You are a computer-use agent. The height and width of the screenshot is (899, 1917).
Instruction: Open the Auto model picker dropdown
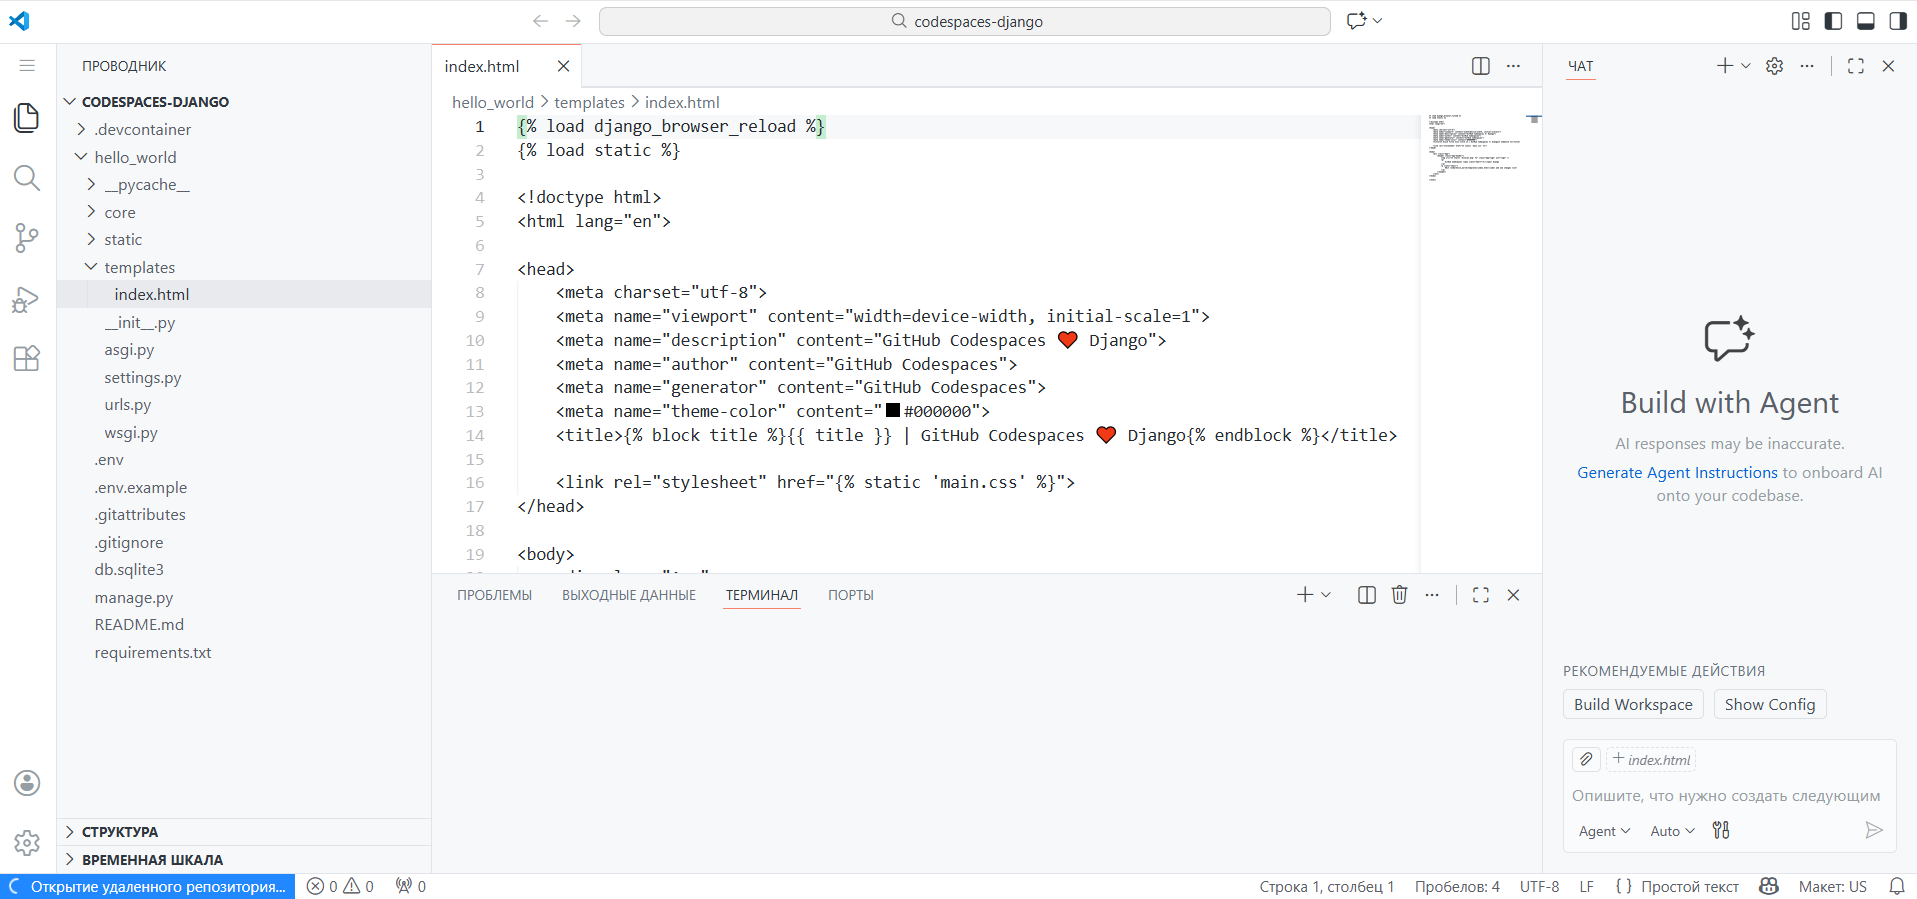tap(1672, 831)
